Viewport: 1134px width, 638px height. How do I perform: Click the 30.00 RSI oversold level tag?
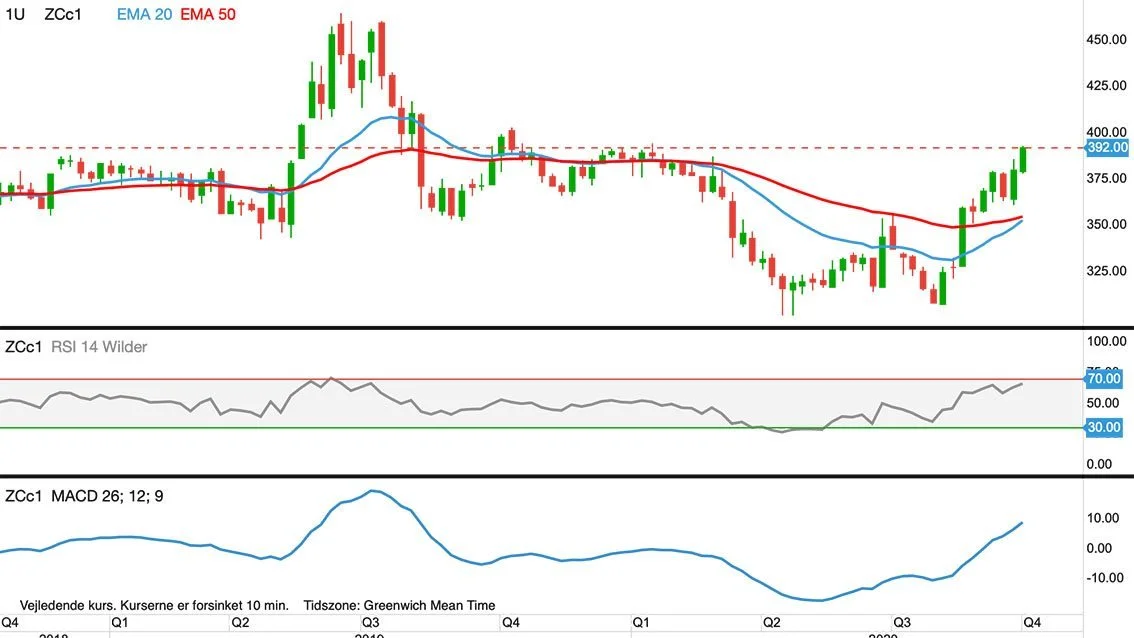[x=1104, y=428]
